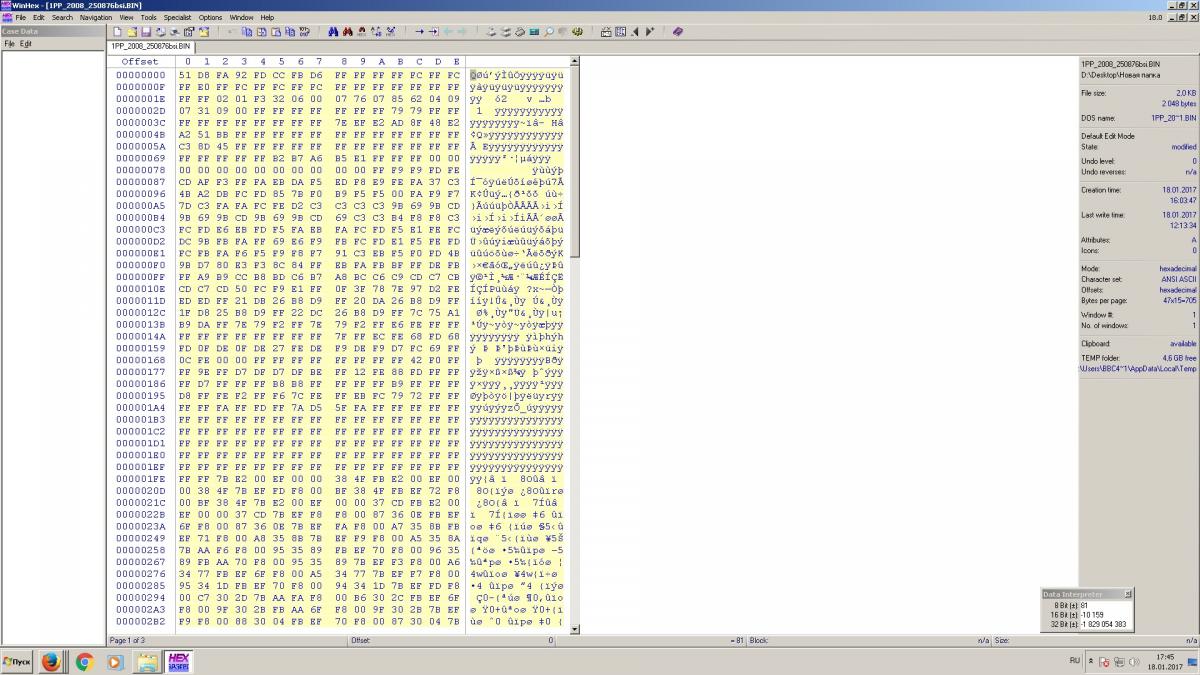Click the 8 Bit value 81 in Data Interpreter
Image resolution: width=1200 pixels, height=675 pixels.
click(x=1084, y=605)
